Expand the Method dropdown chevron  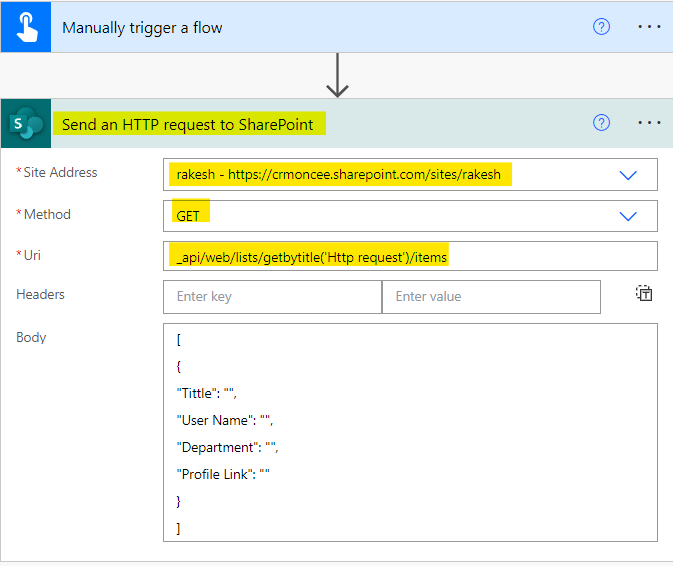(628, 216)
